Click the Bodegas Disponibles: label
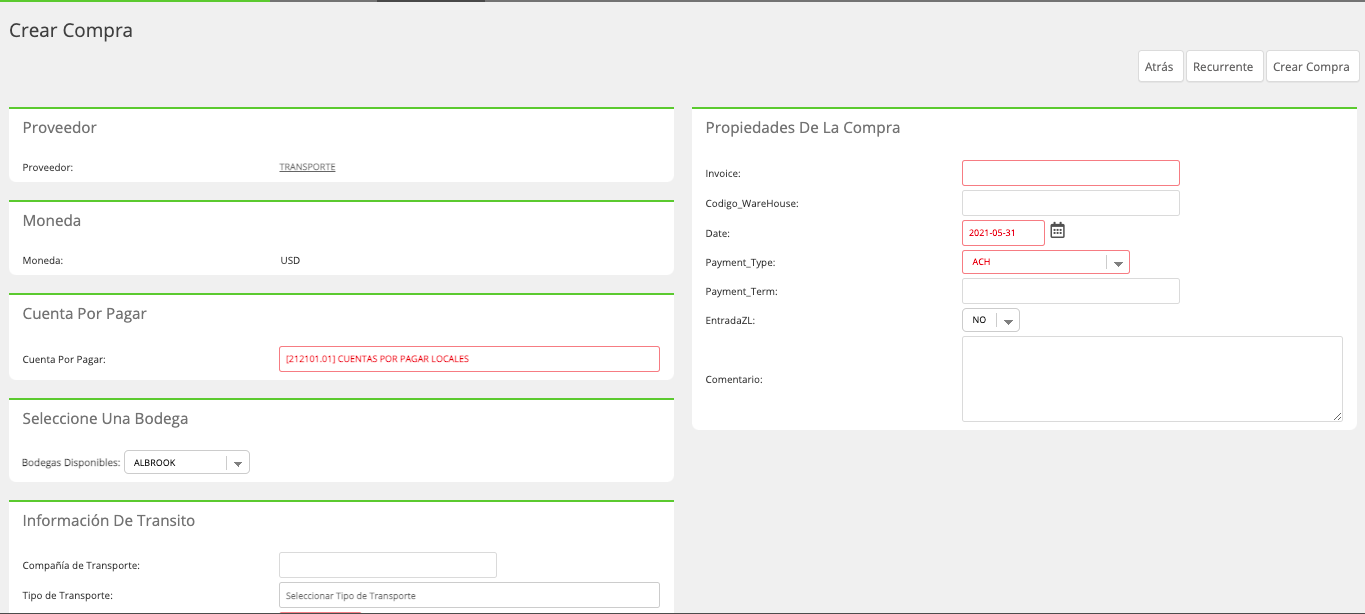 click(x=71, y=463)
